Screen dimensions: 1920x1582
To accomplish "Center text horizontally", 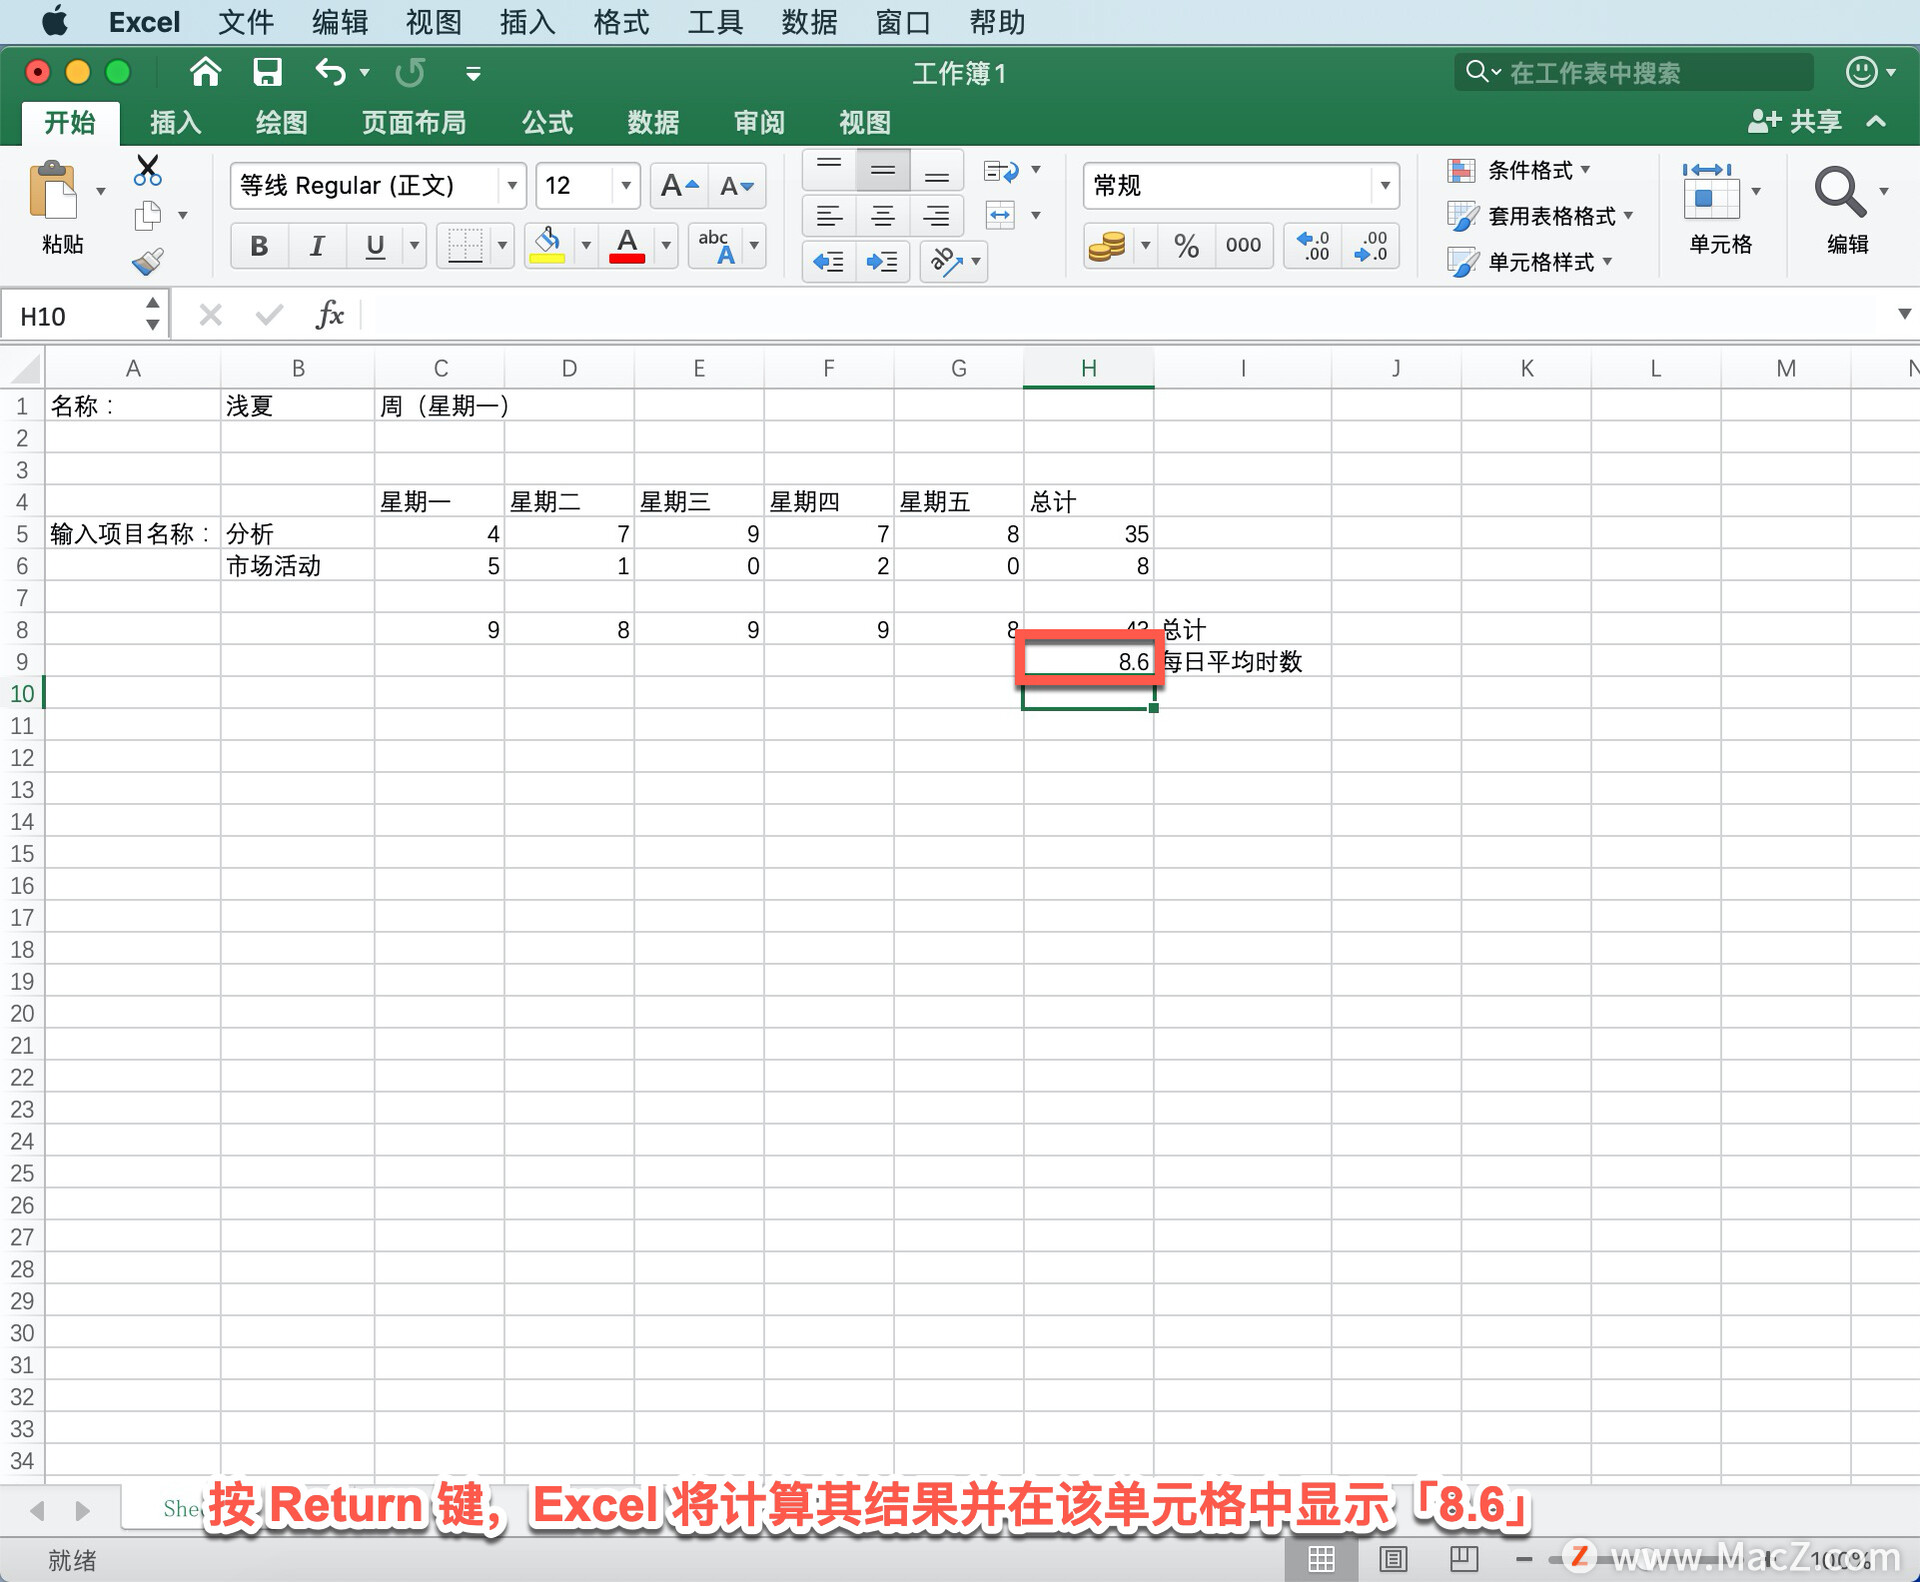I will point(883,215).
